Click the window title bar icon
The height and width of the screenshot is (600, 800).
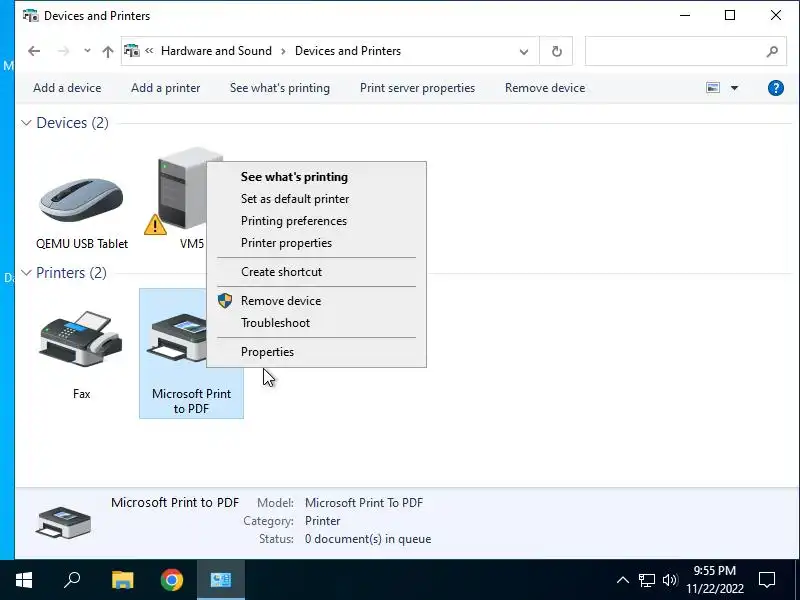31,16
